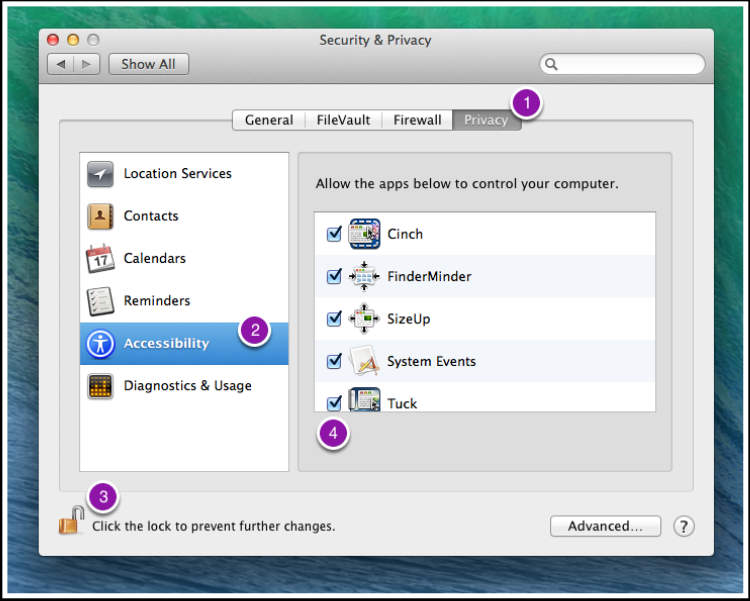
Task: Click the System Events app name
Action: pos(431,361)
